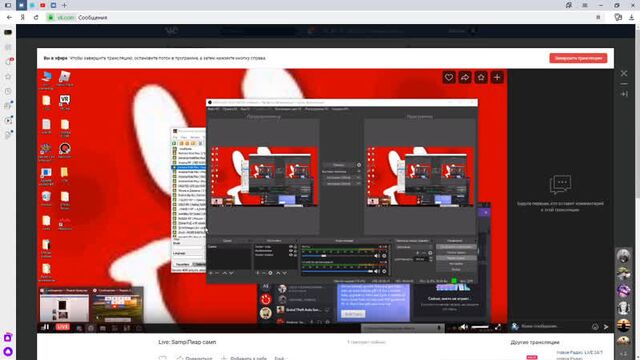The width and height of the screenshot is (640, 360).
Task: Click the plus overlay icon on video
Action: [x=497, y=77]
